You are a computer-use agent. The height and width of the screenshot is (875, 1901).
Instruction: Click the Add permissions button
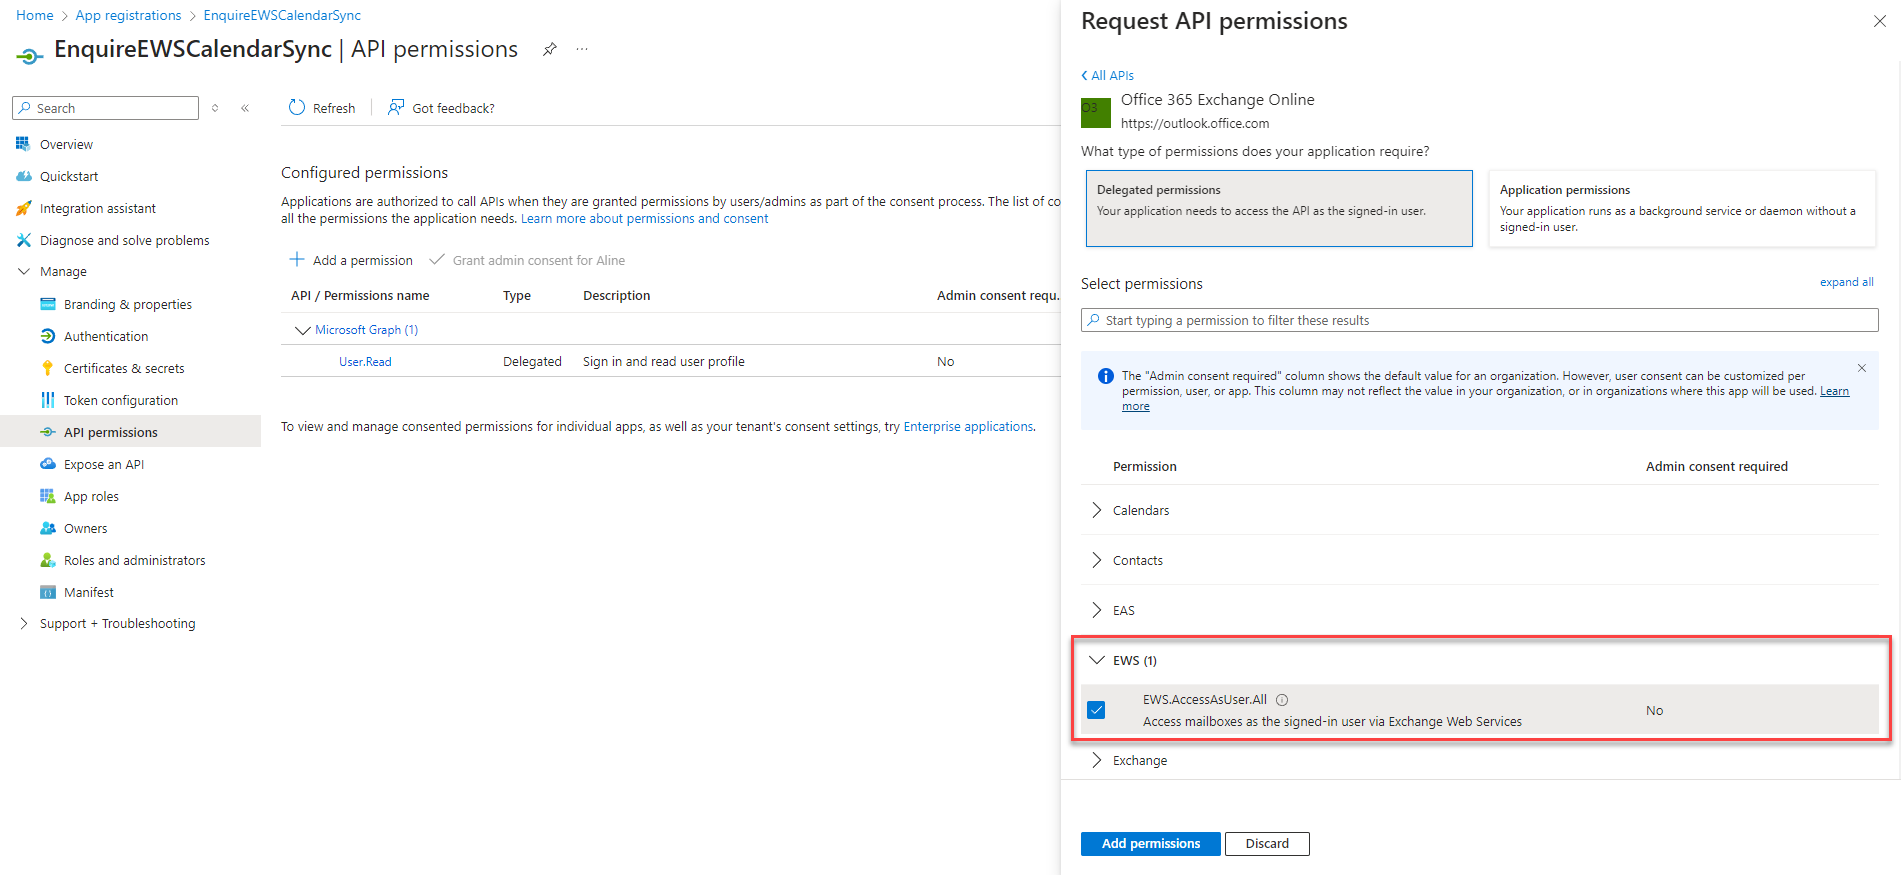[1150, 843]
